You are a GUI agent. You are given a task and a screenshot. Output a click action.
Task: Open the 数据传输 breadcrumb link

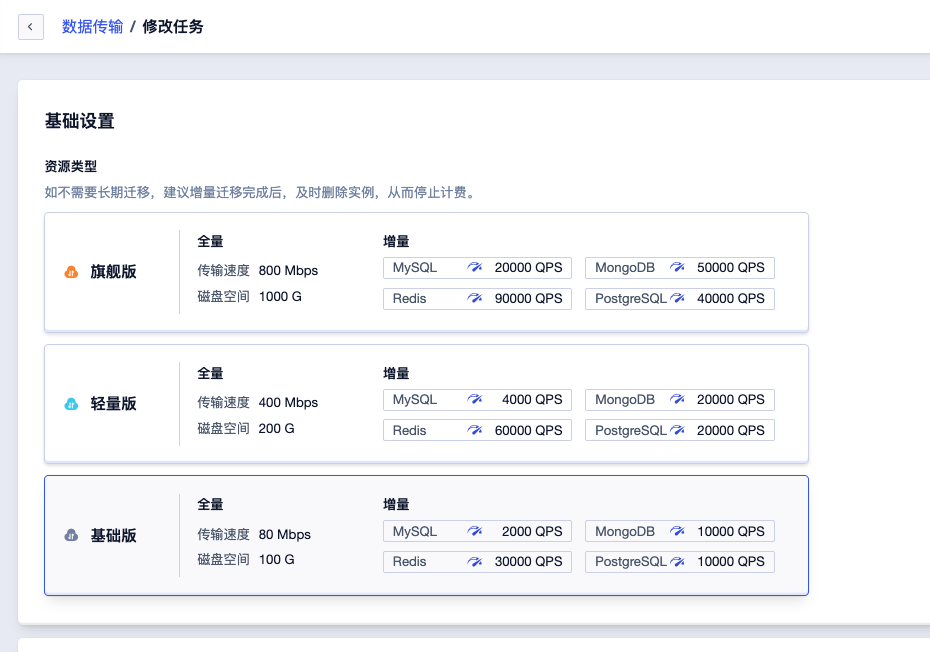tap(90, 26)
